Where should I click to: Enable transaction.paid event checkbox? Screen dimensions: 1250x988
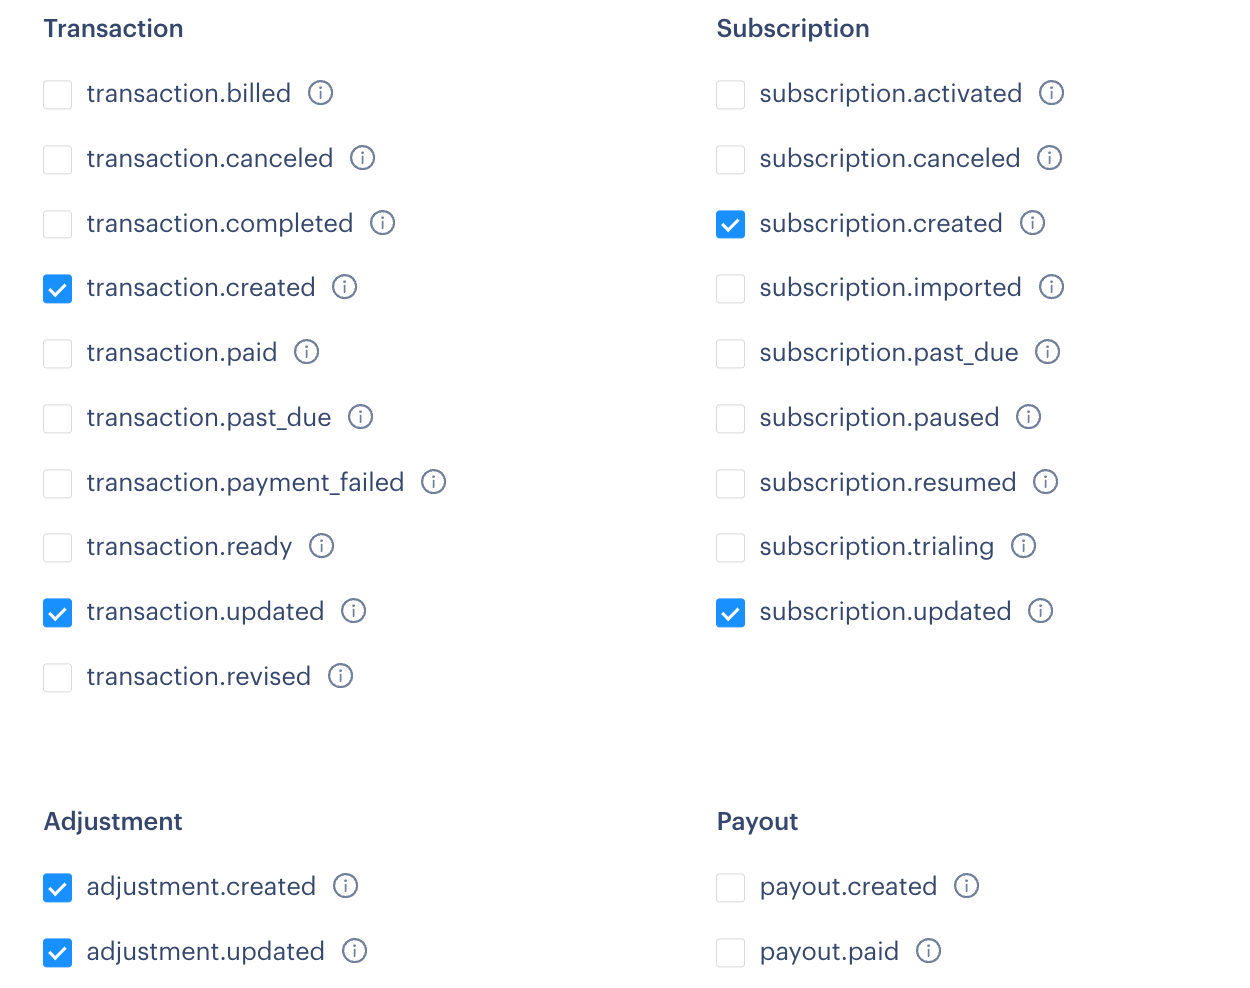[x=58, y=354]
